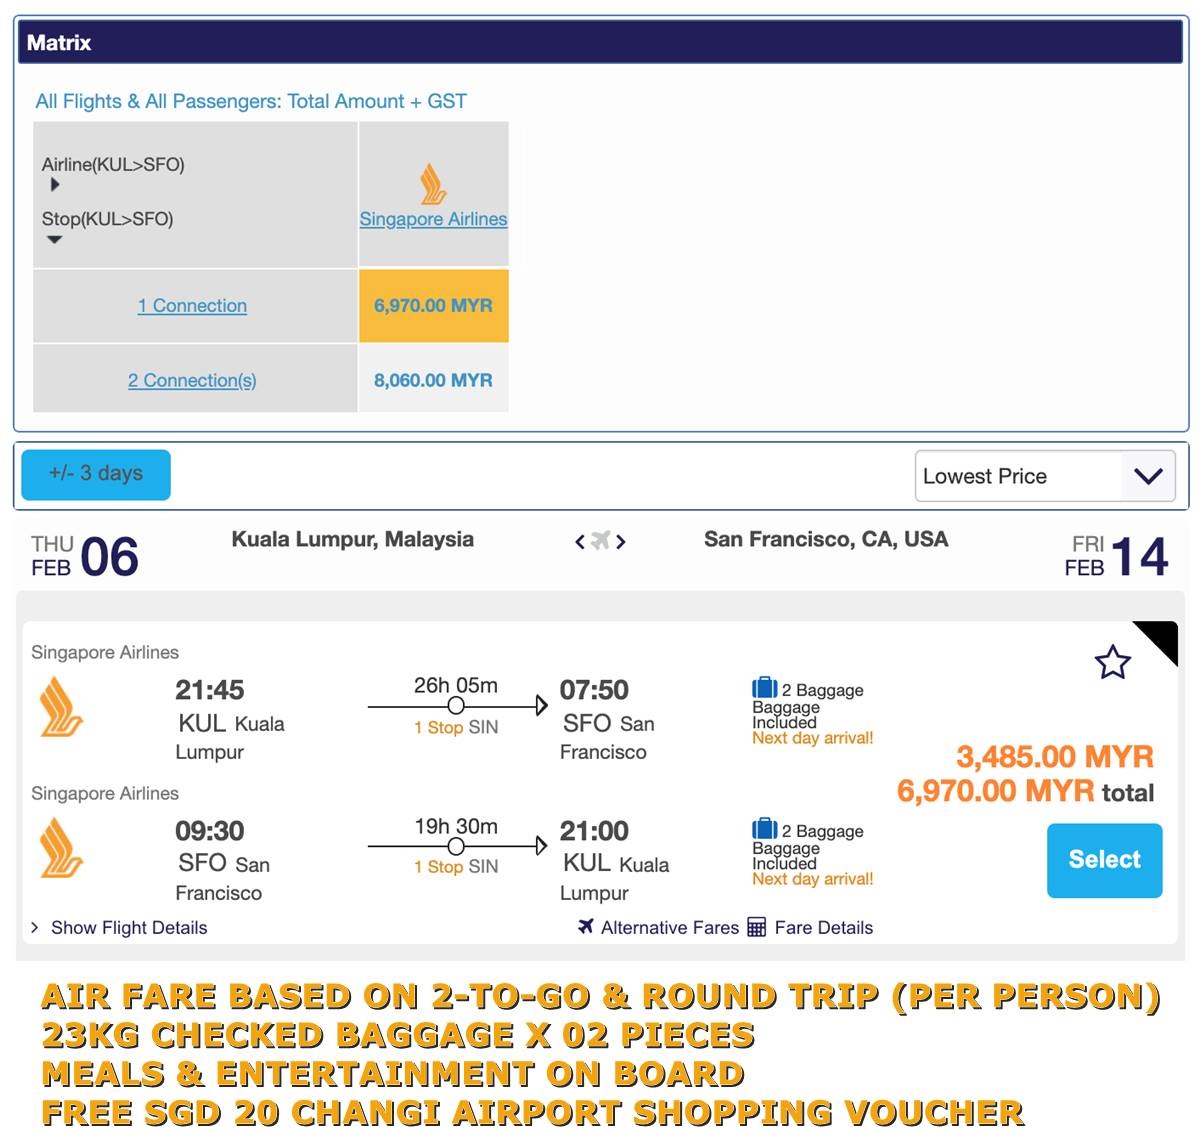This screenshot has width=1200, height=1146.
Task: Favorite this itinerary with star icon
Action: [1112, 662]
